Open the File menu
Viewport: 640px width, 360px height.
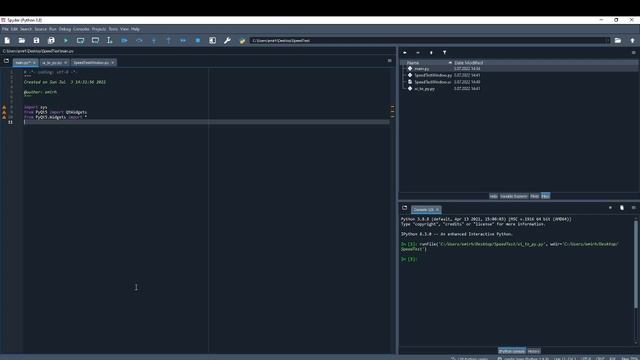pos(5,29)
